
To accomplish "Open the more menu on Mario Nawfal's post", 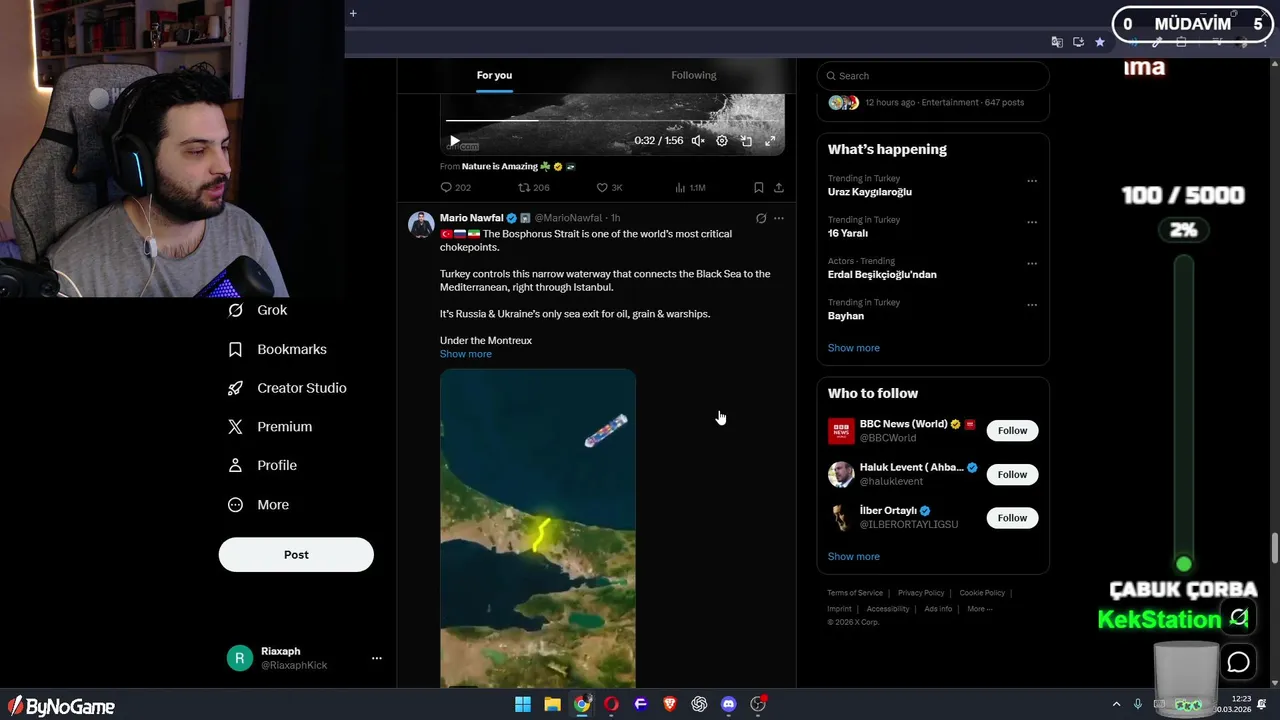I will pos(779,218).
